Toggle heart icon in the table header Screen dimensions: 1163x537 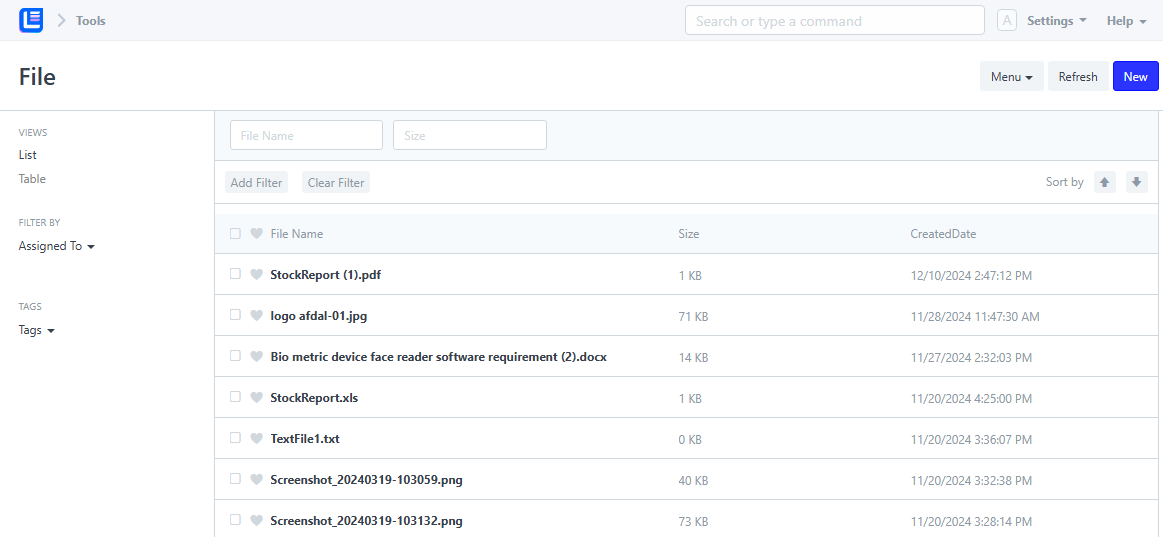257,234
